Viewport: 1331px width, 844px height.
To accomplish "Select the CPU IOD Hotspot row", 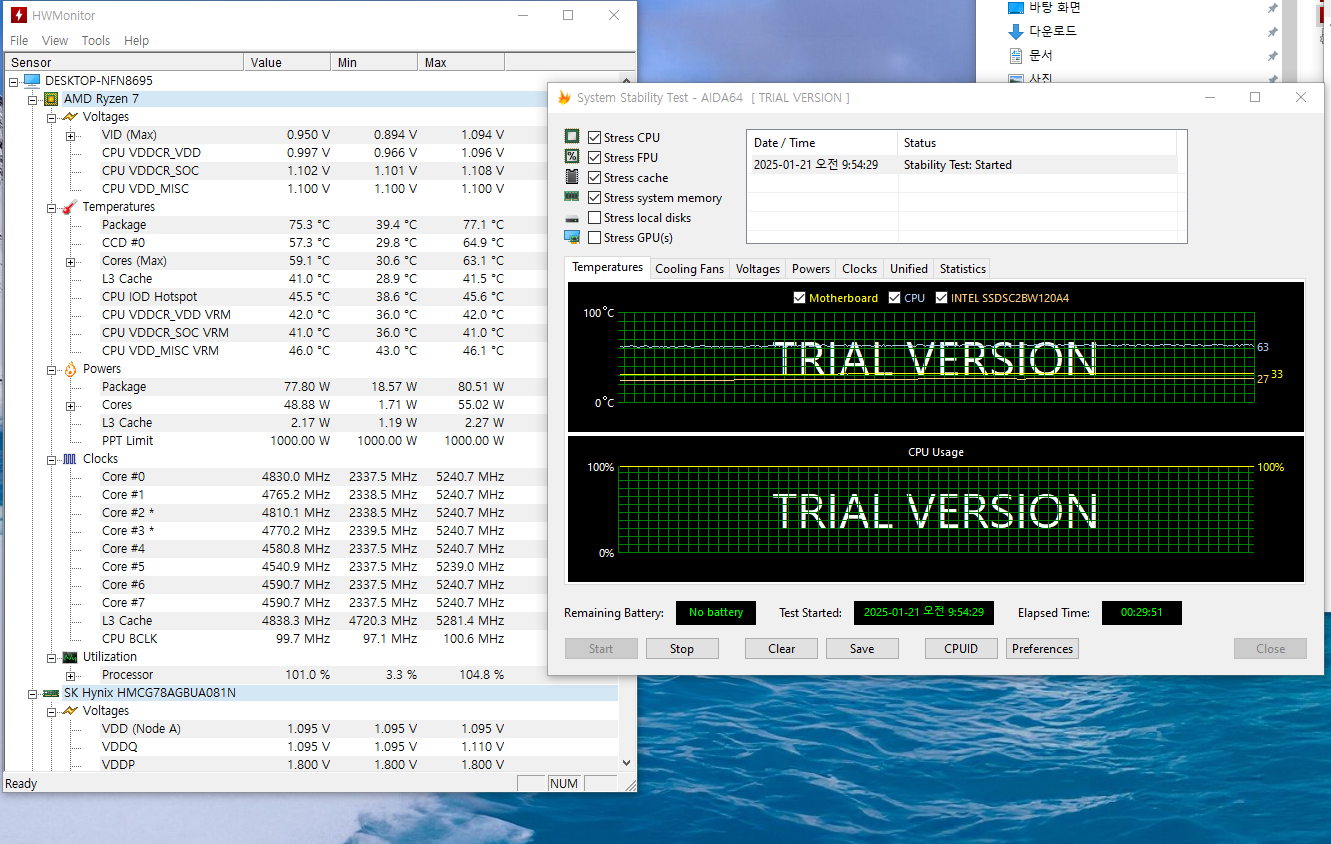I will [311, 297].
